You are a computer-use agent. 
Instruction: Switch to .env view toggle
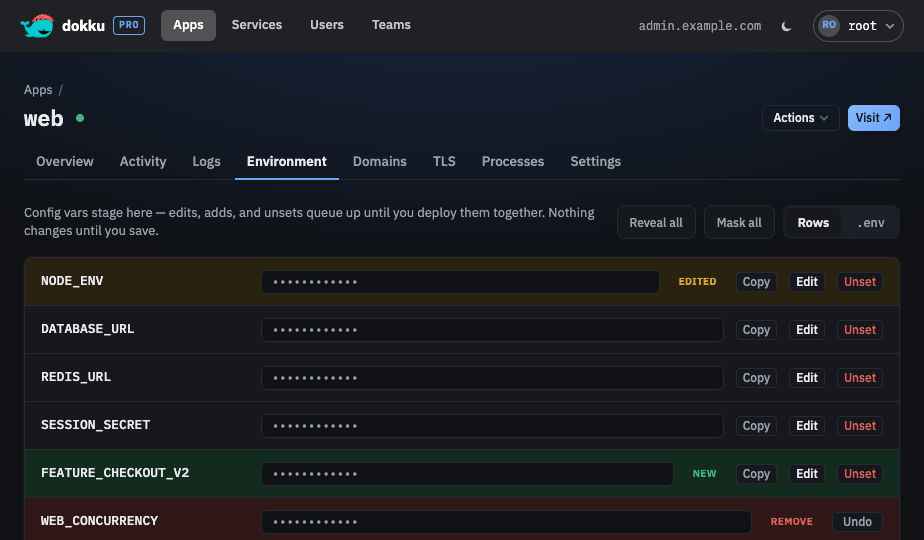(870, 223)
